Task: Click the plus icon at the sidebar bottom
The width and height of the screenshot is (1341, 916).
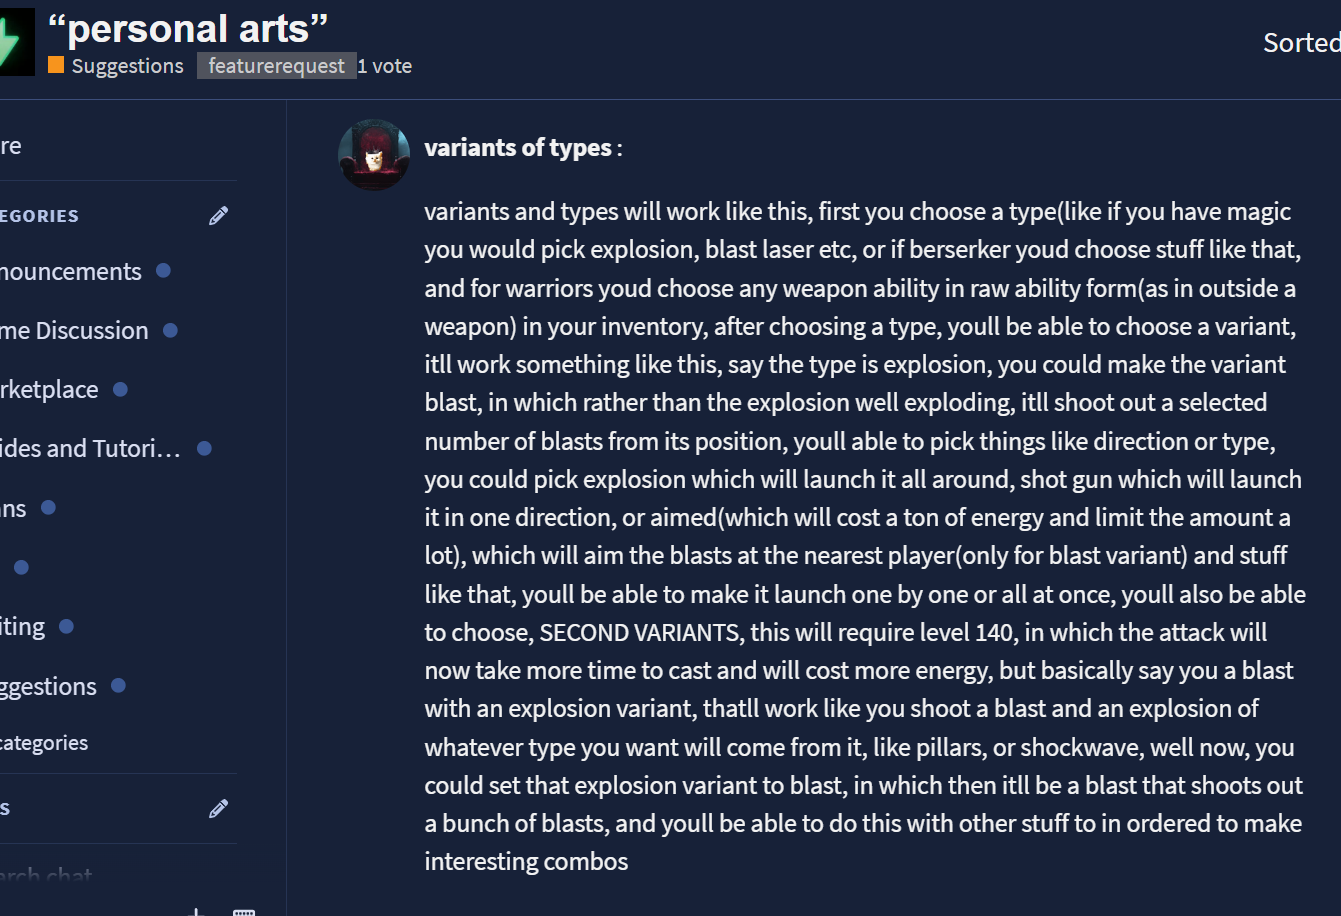Action: click(x=197, y=911)
